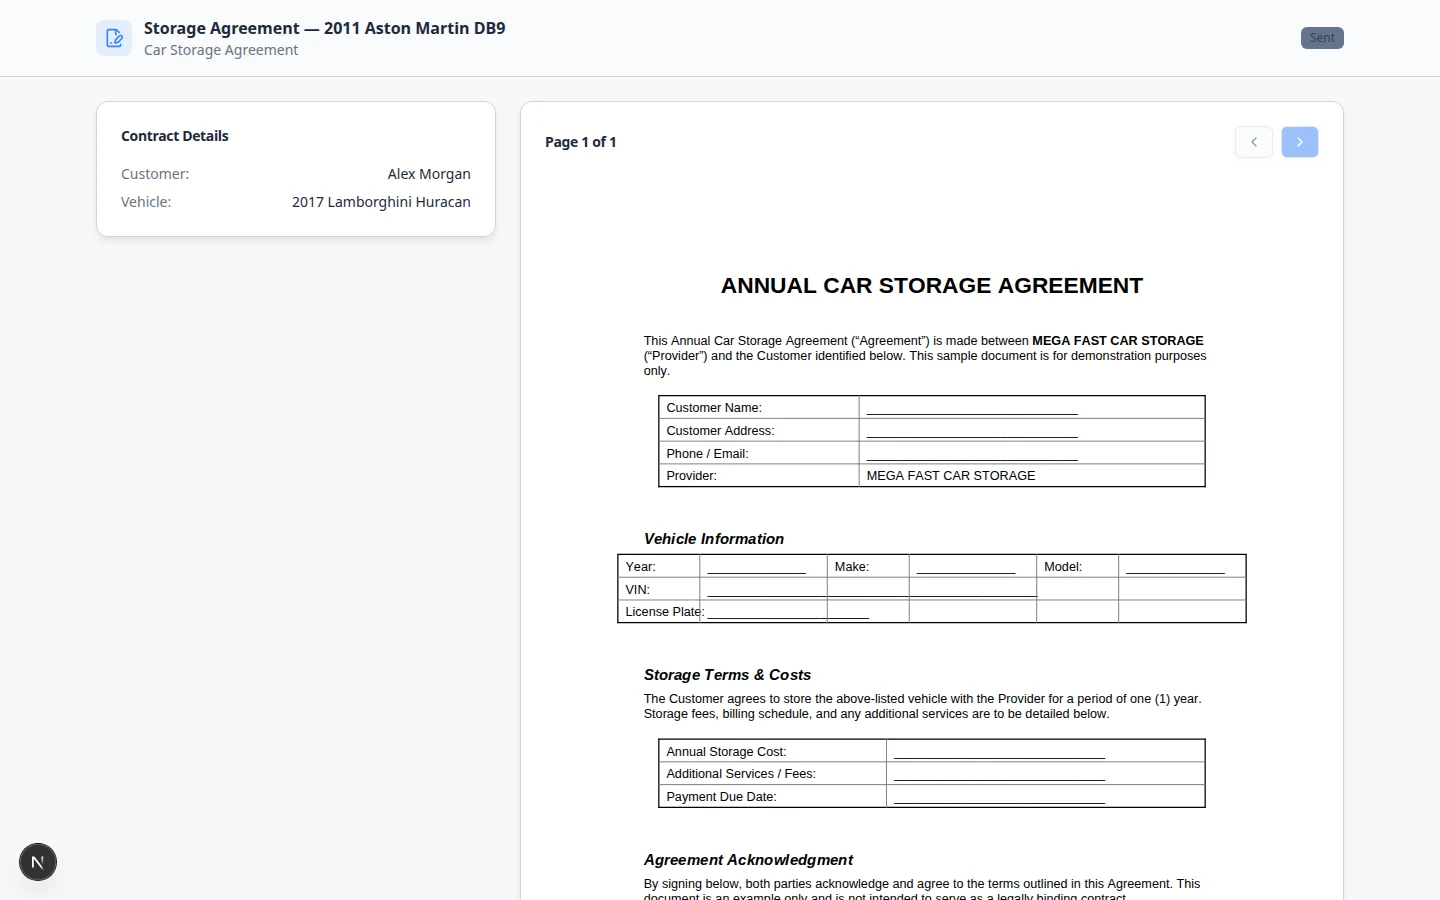Image resolution: width=1440 pixels, height=900 pixels.
Task: Click MEGA FAST CAR STORAGE provider cell
Action: (x=1032, y=476)
